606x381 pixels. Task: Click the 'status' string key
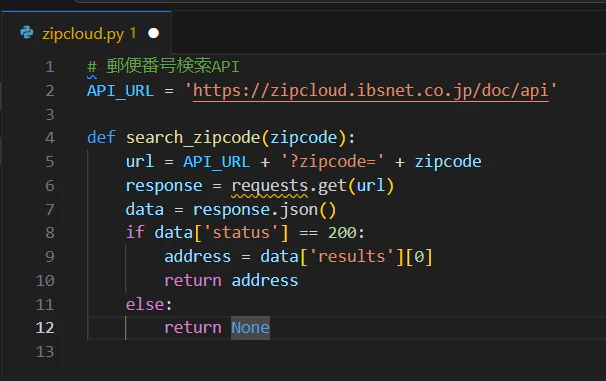pos(241,233)
